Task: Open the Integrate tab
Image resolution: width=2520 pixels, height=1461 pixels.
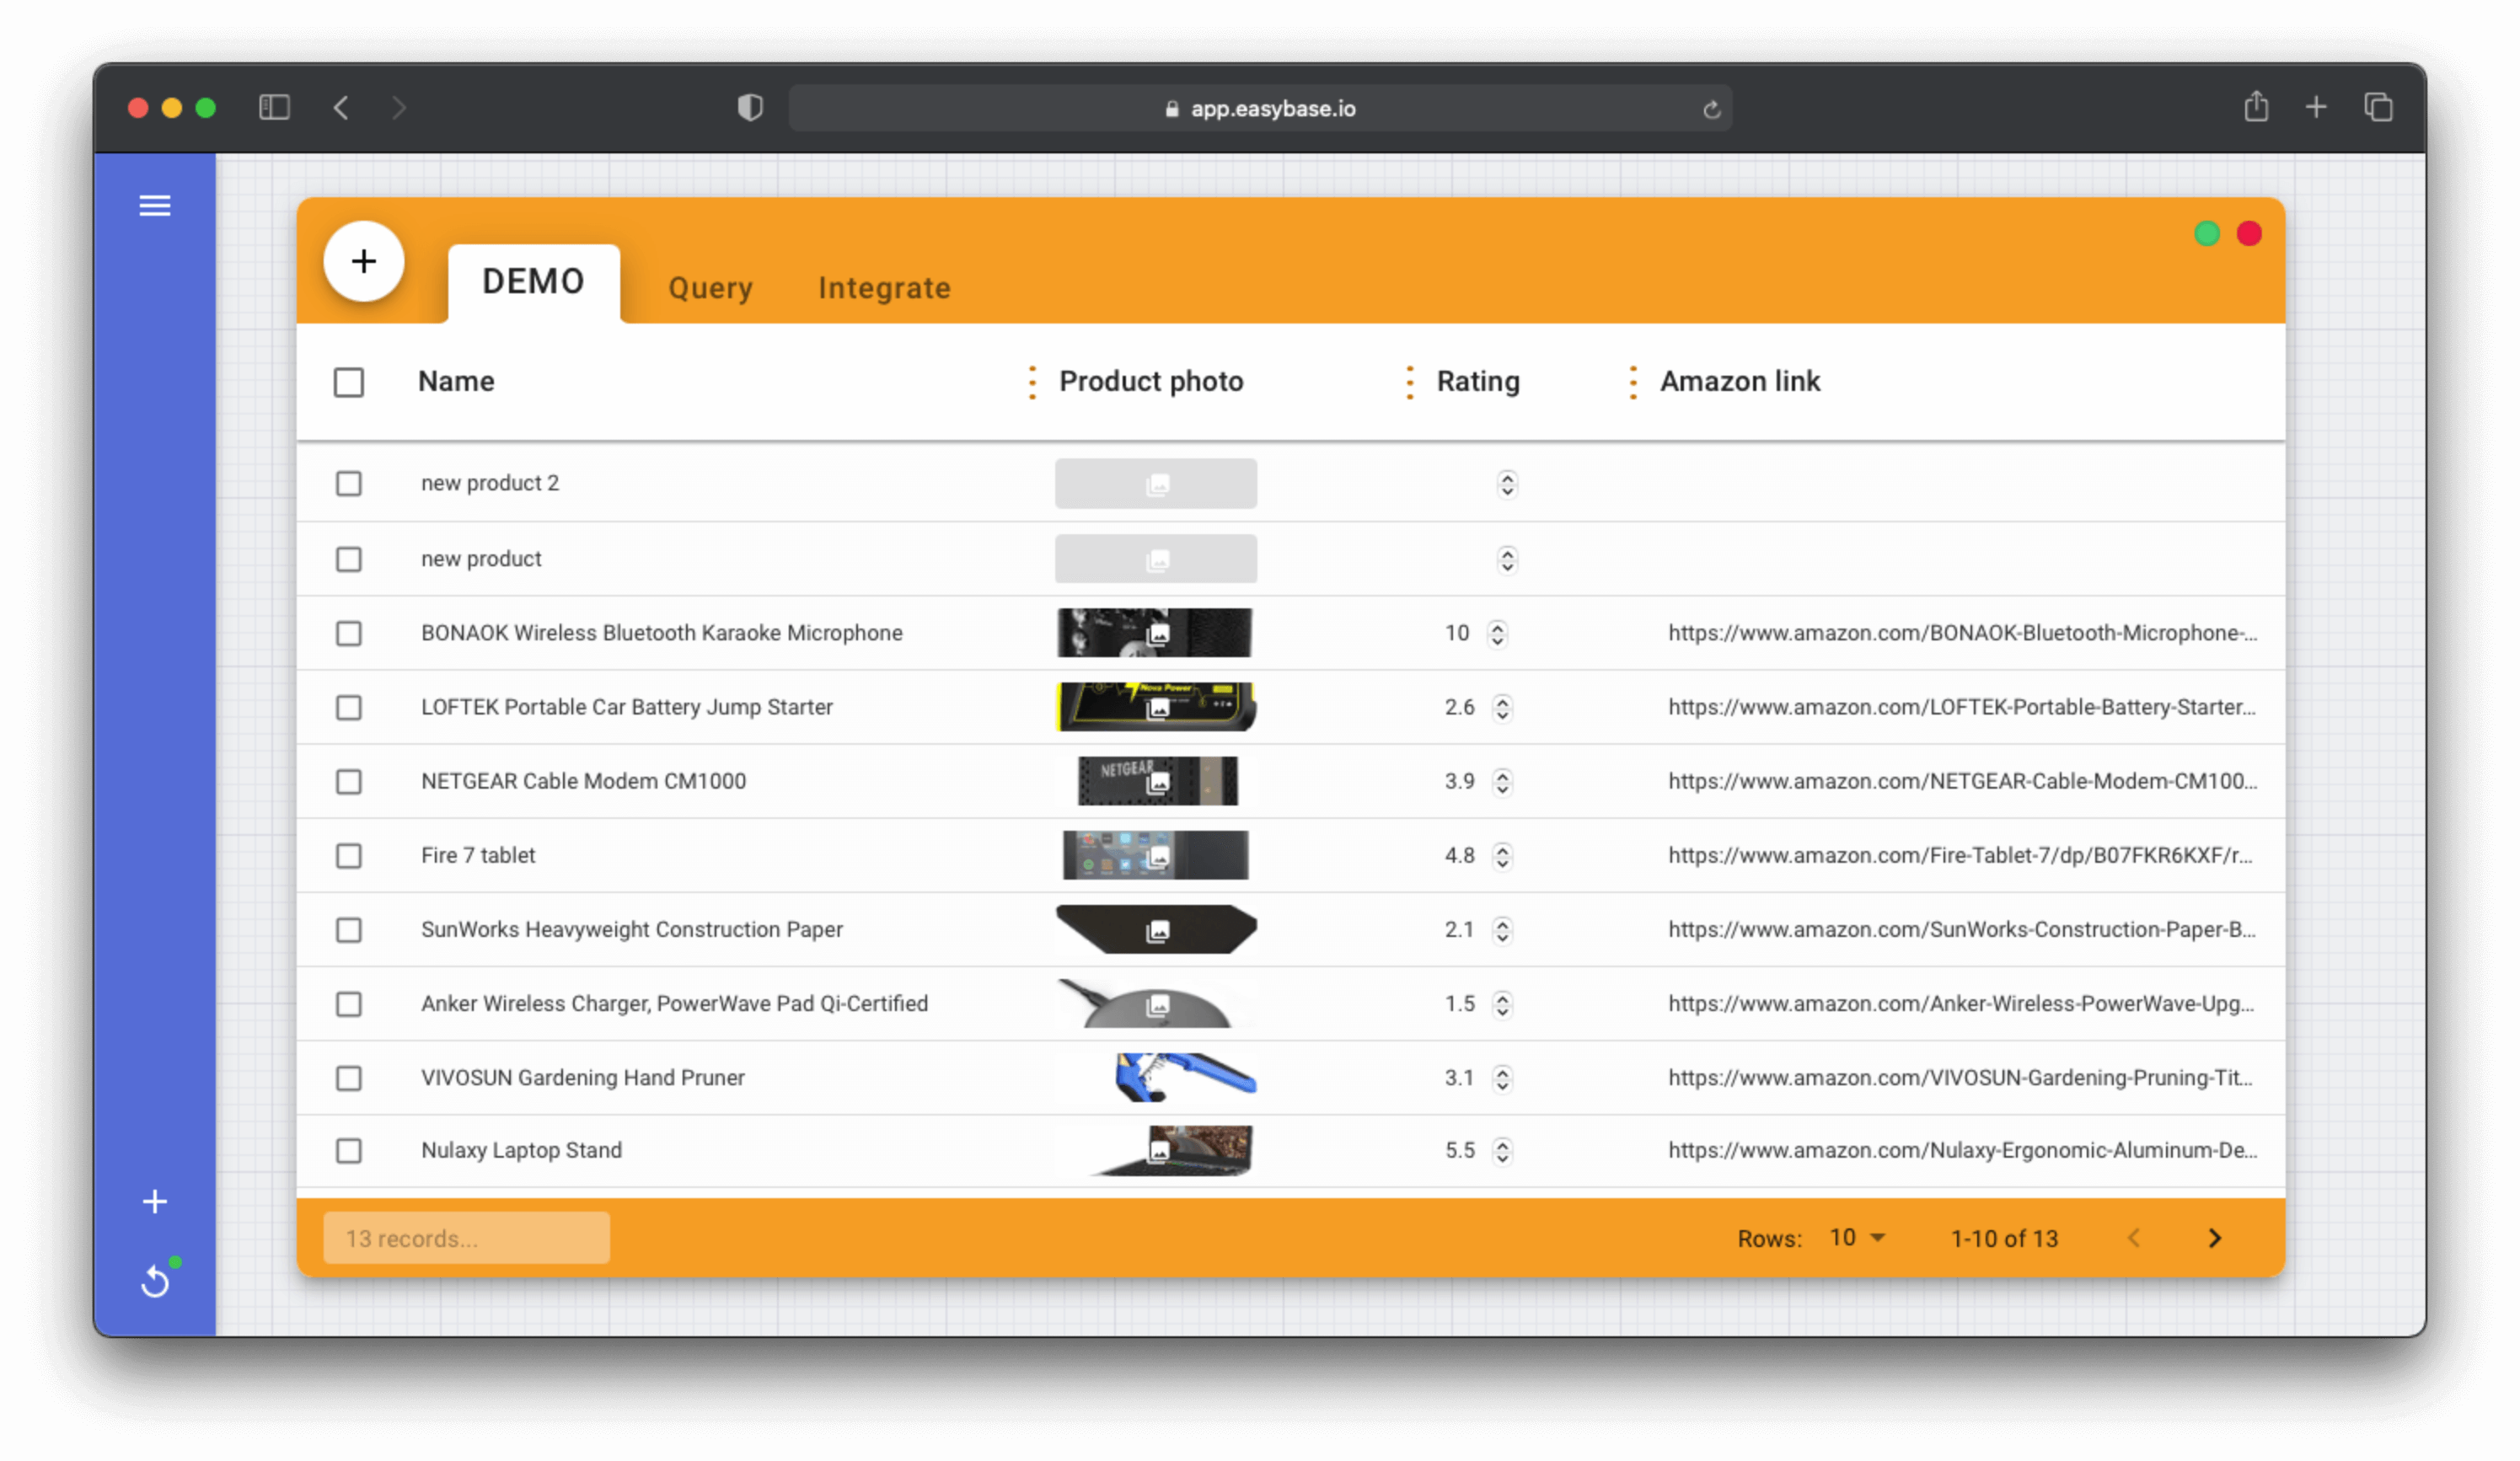Action: pos(884,288)
